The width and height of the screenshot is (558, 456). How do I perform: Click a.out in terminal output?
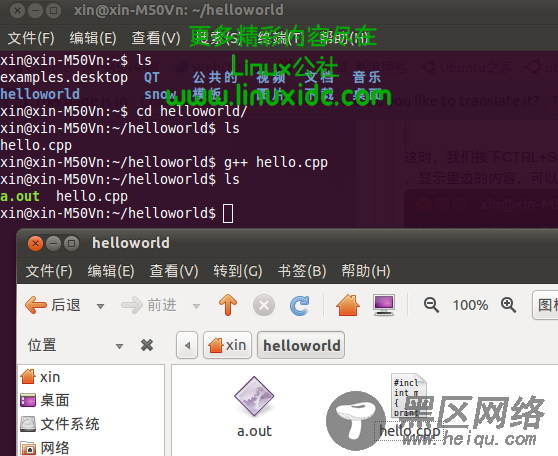[x=20, y=196]
